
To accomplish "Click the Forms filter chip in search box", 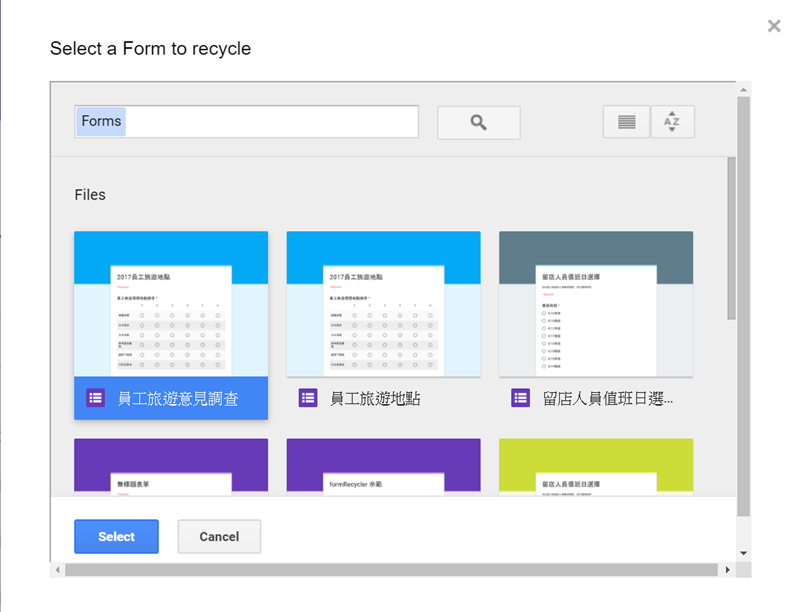I will coord(101,122).
